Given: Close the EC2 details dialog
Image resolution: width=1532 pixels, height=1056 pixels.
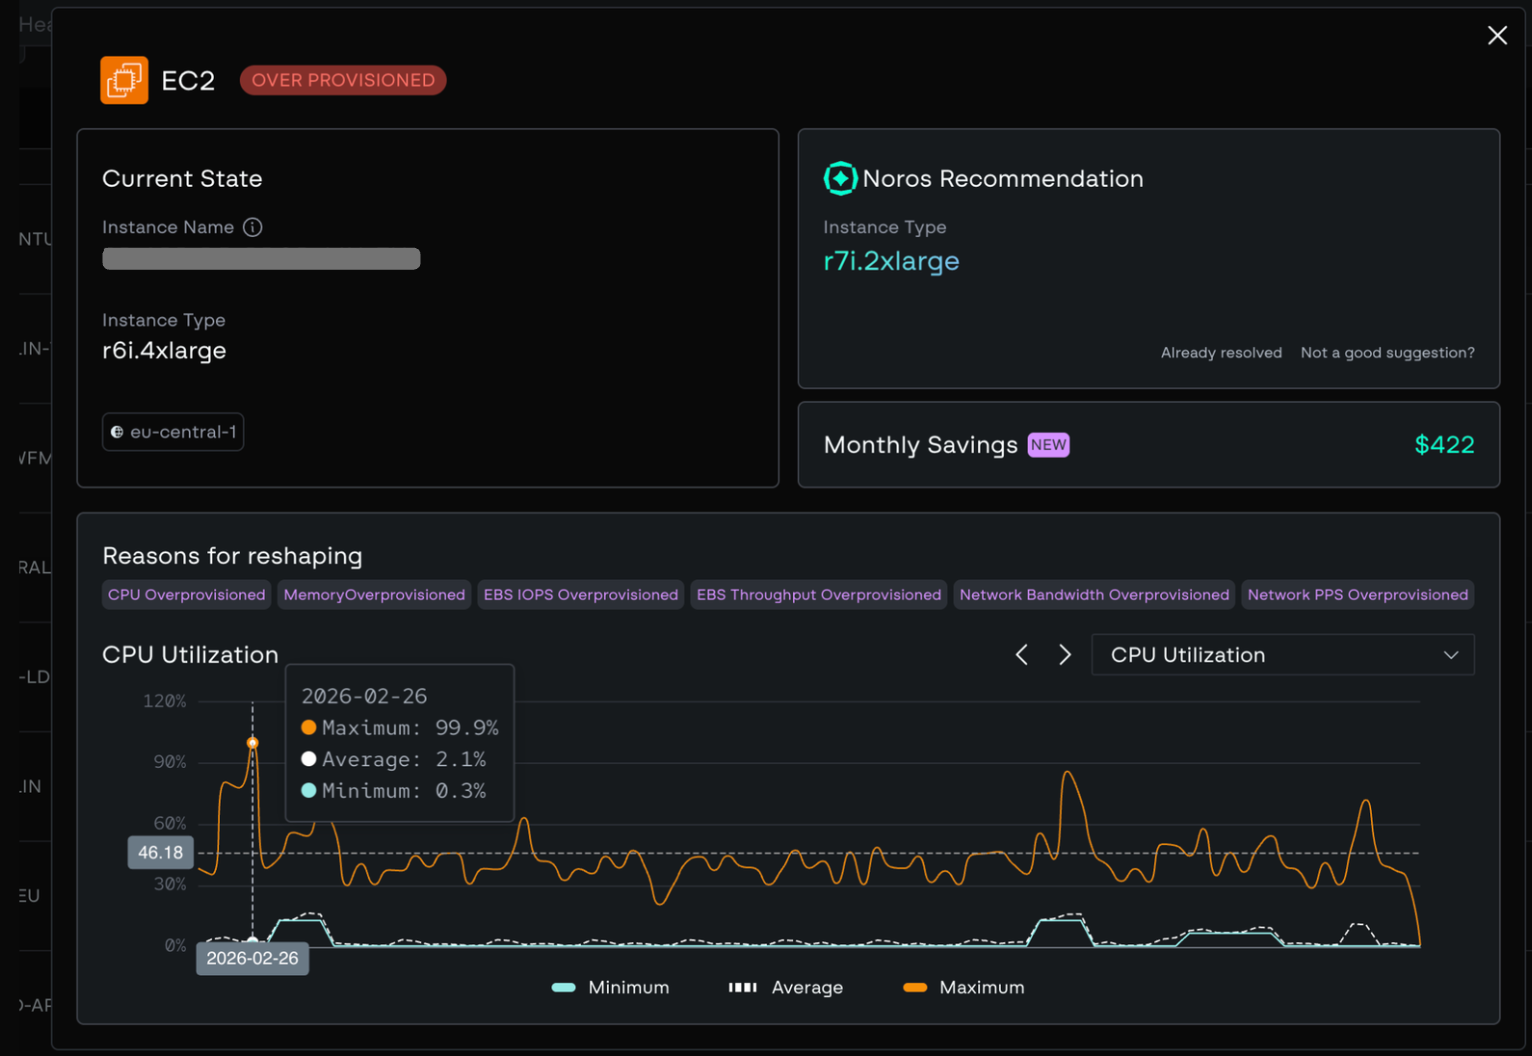Looking at the screenshot, I should [1497, 36].
